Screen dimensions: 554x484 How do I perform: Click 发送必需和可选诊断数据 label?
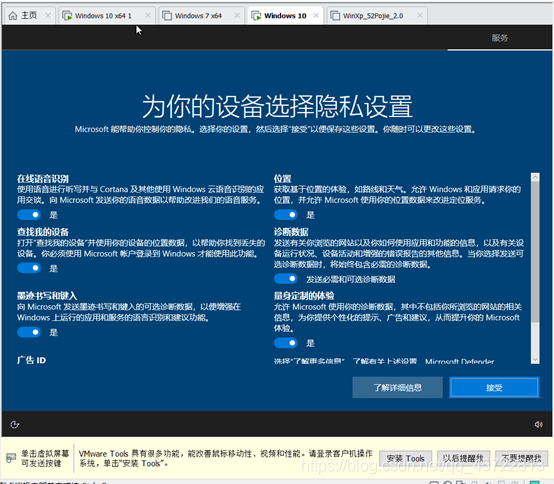pyautogui.click(x=350, y=279)
